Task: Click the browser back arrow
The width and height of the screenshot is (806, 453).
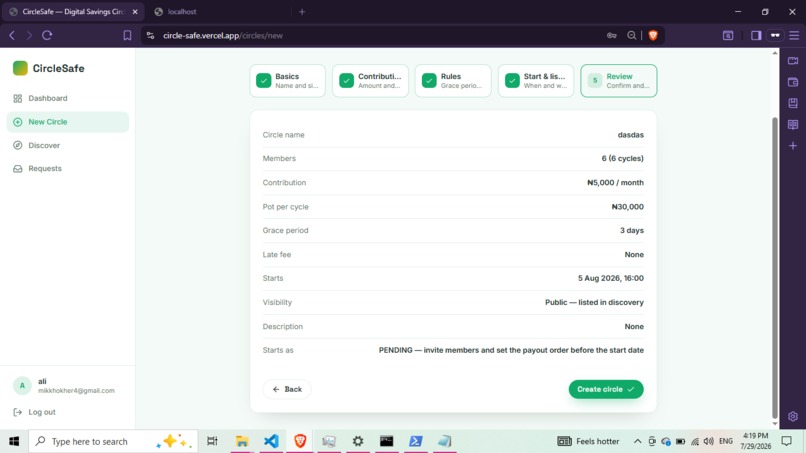Action: [x=12, y=35]
